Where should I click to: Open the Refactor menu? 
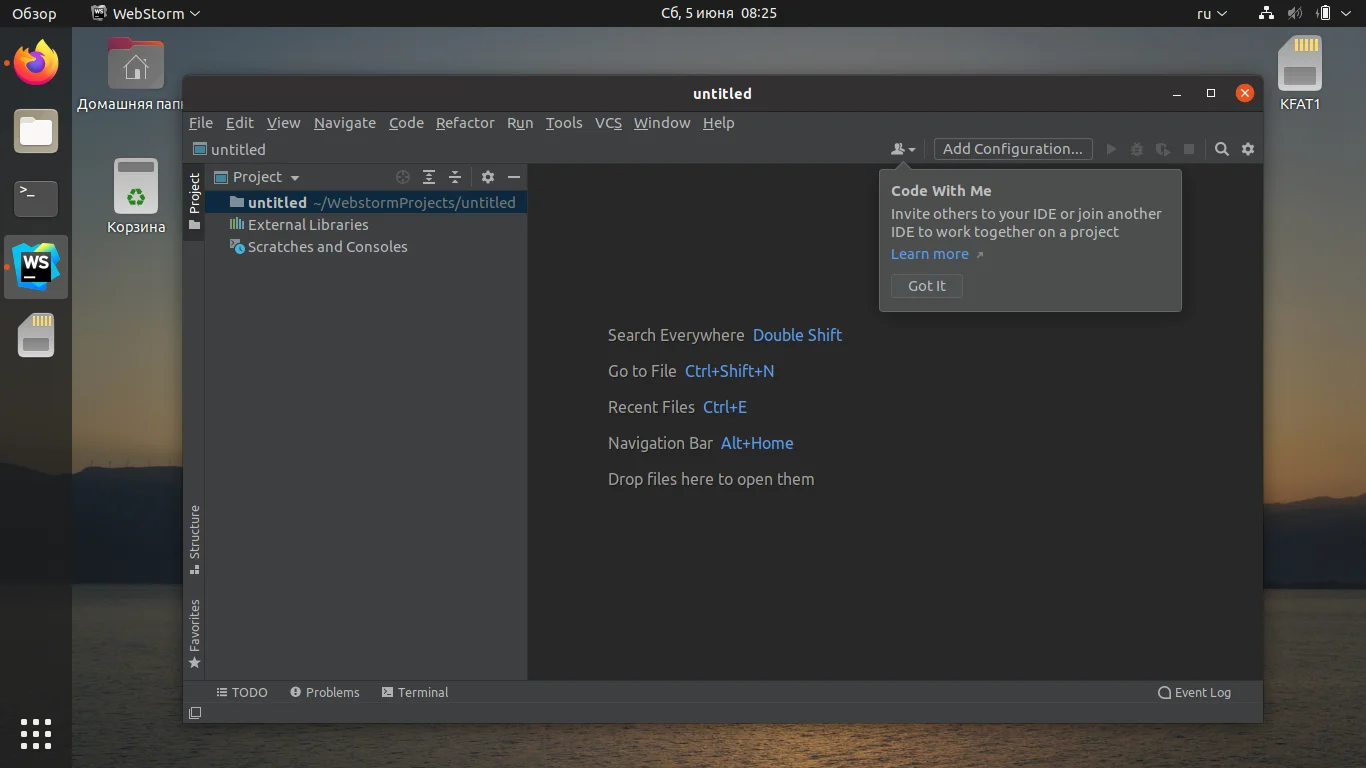point(464,123)
